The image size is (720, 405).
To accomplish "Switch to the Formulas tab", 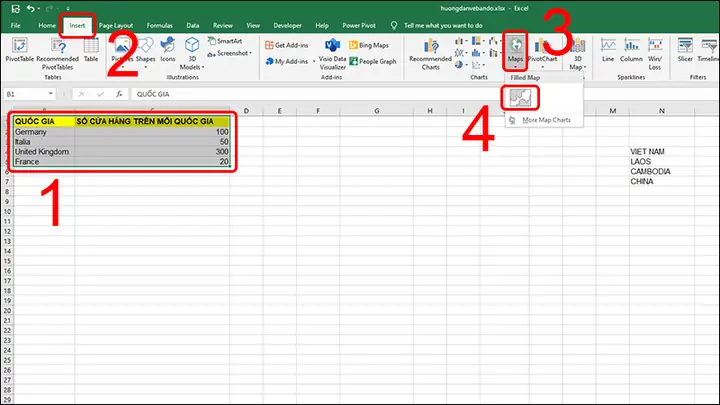I will [x=160, y=25].
